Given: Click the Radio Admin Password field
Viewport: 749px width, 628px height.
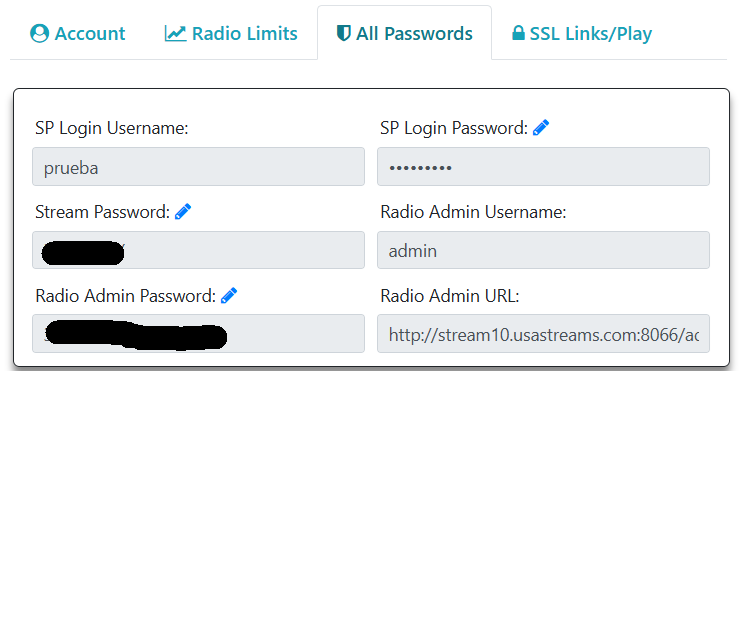Looking at the screenshot, I should 198,333.
